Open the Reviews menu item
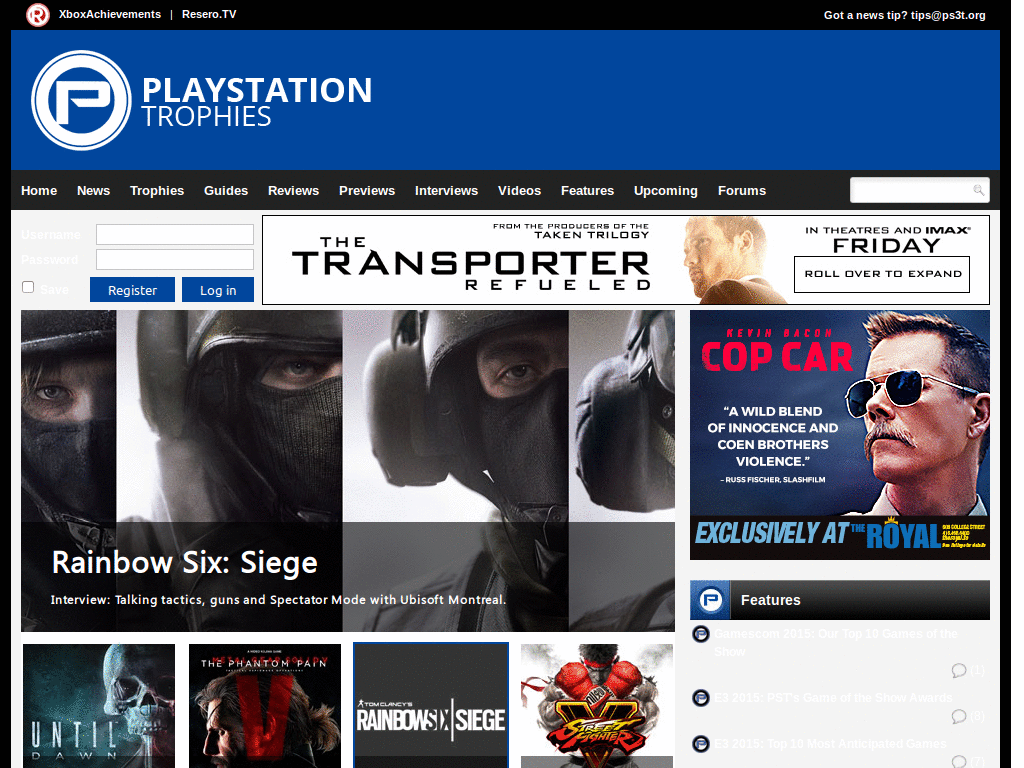1024x768 pixels. click(x=293, y=191)
